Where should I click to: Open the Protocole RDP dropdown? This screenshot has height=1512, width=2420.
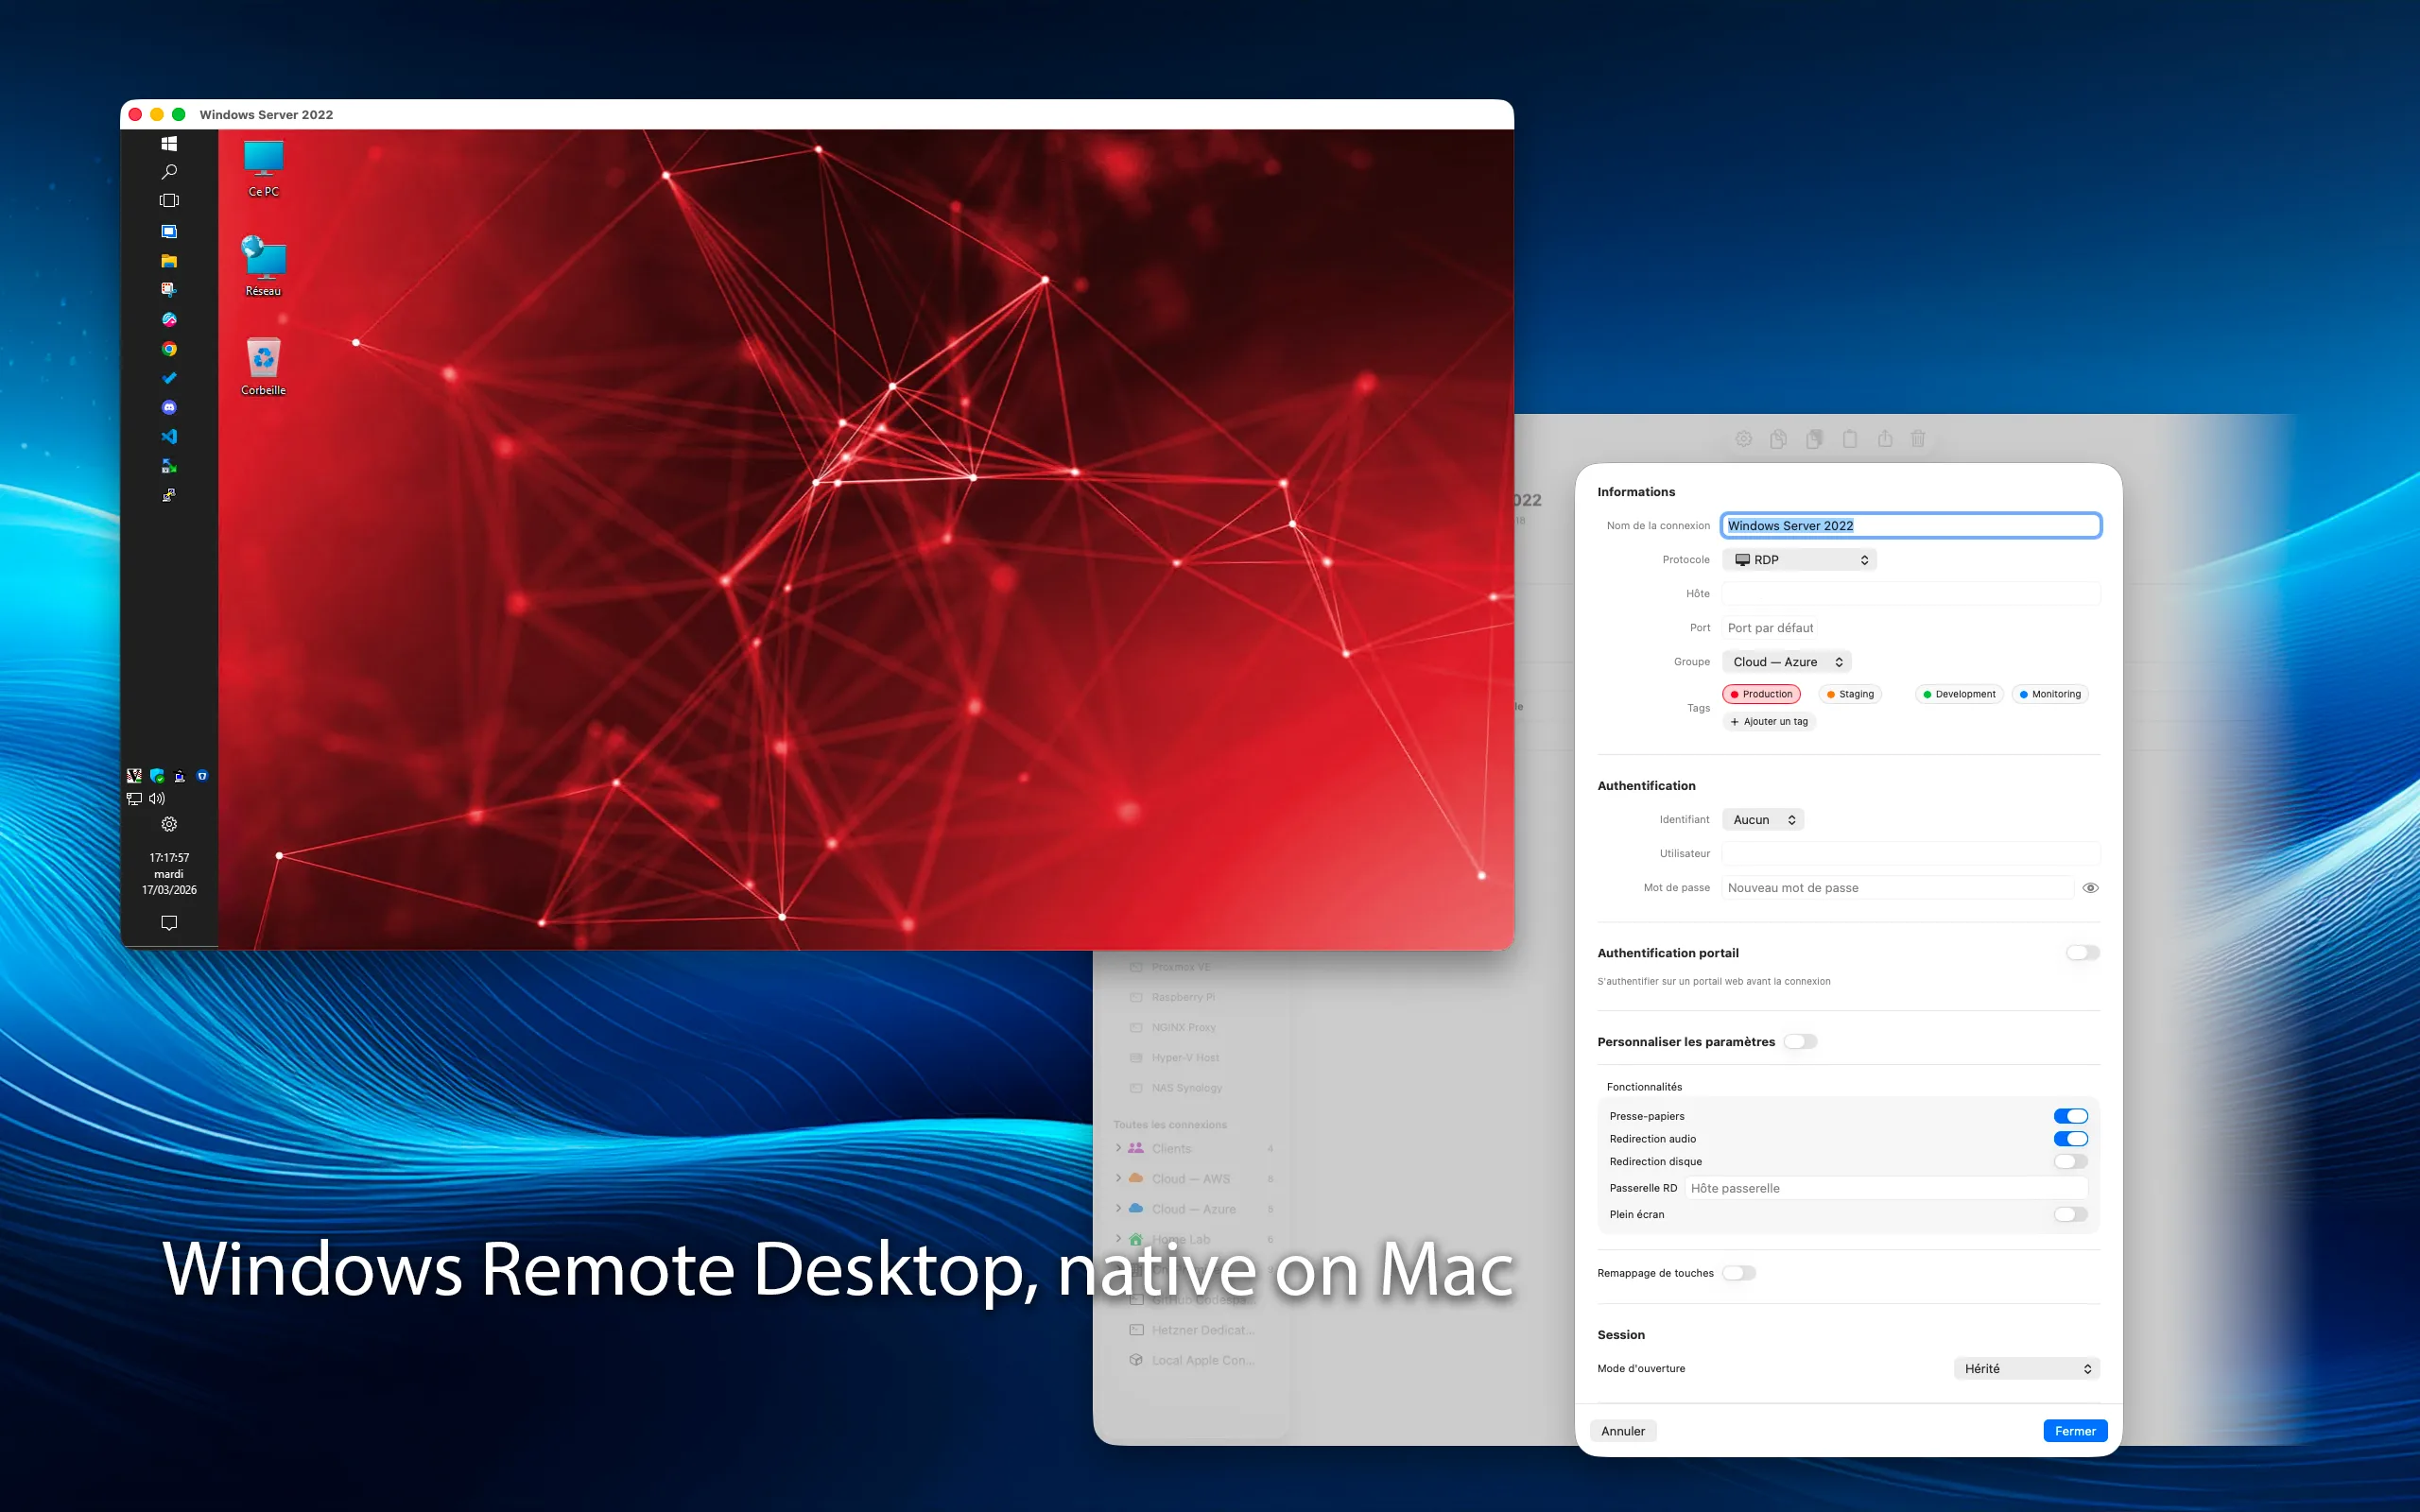pos(1799,559)
